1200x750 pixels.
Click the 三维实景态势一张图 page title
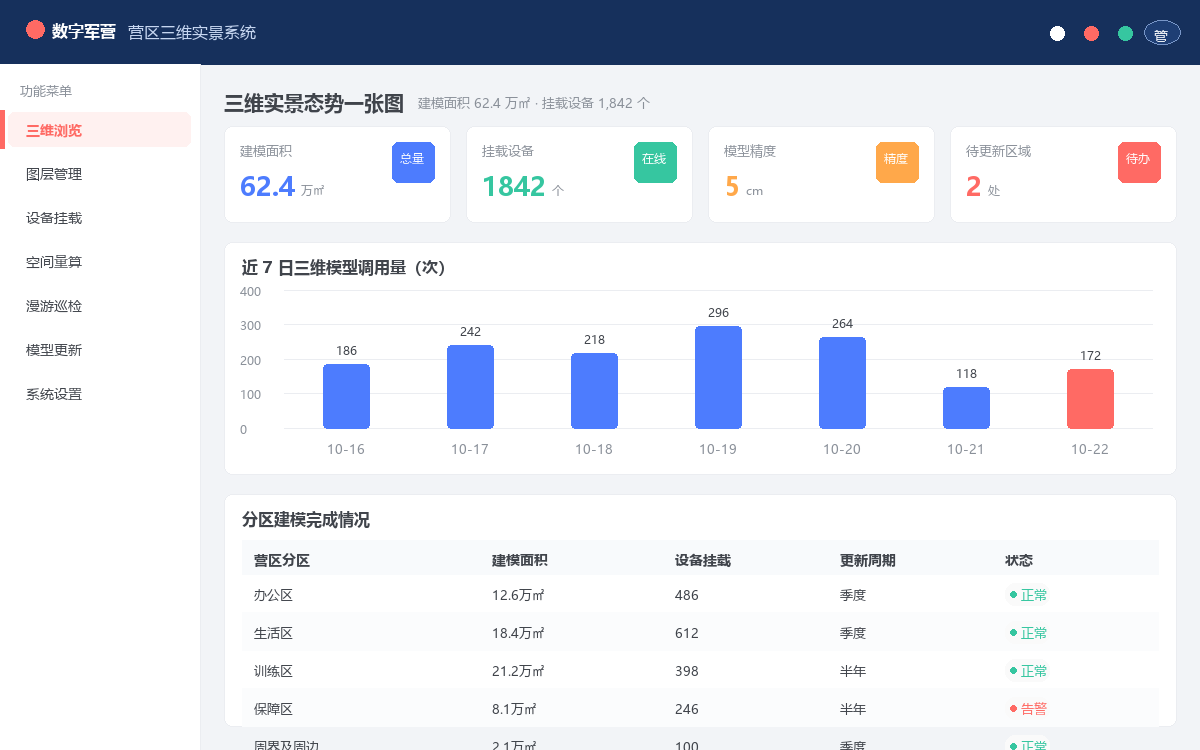point(314,103)
